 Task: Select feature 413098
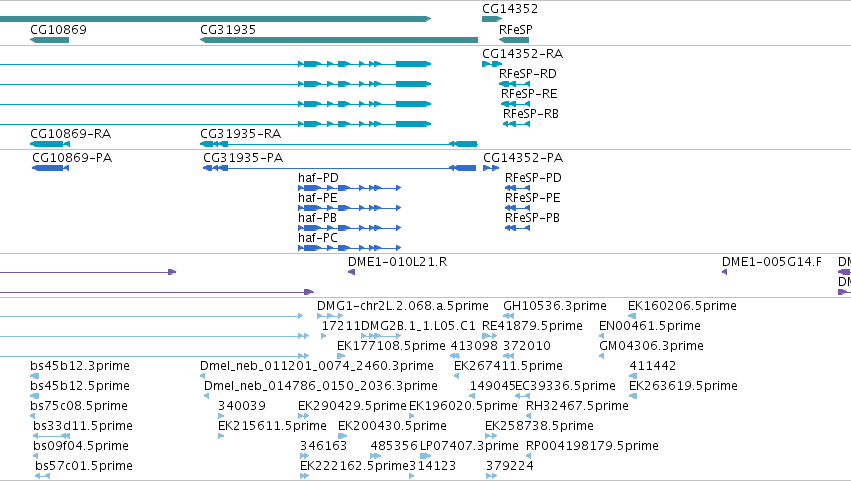(455, 356)
